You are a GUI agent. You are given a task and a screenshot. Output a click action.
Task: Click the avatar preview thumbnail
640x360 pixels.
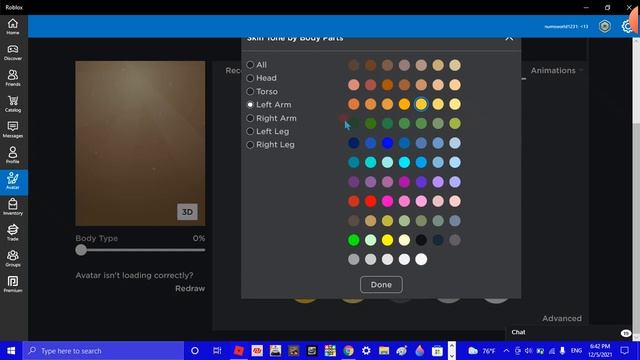[x=140, y=143]
